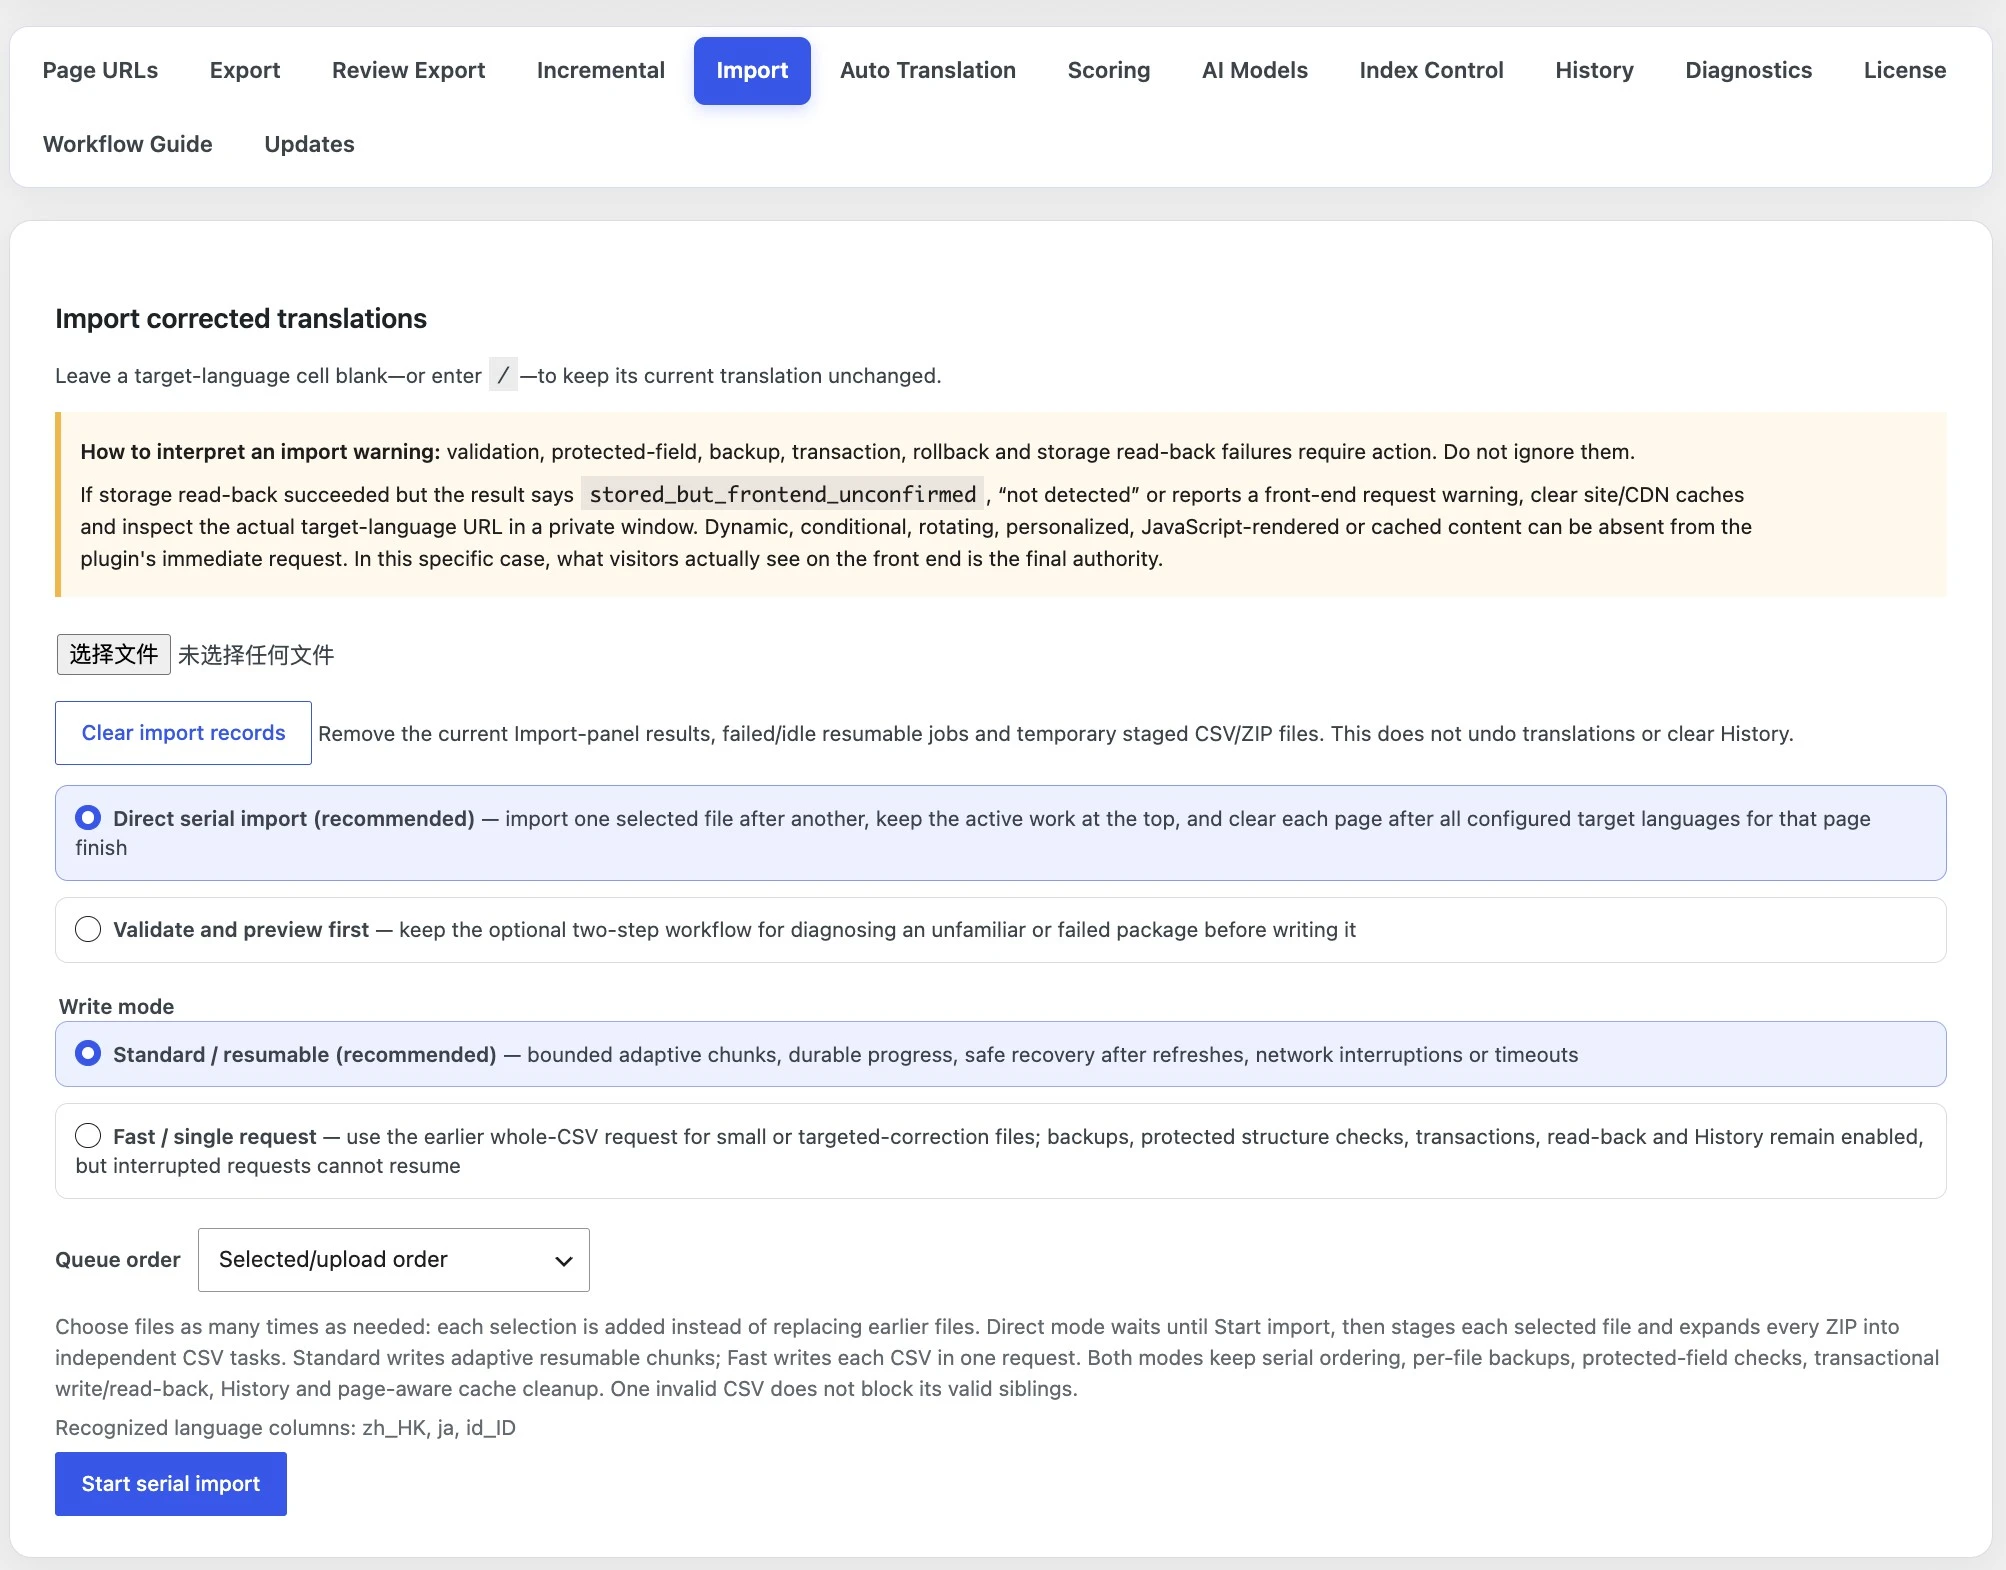Switch to the Diagnostics tab

click(1748, 70)
